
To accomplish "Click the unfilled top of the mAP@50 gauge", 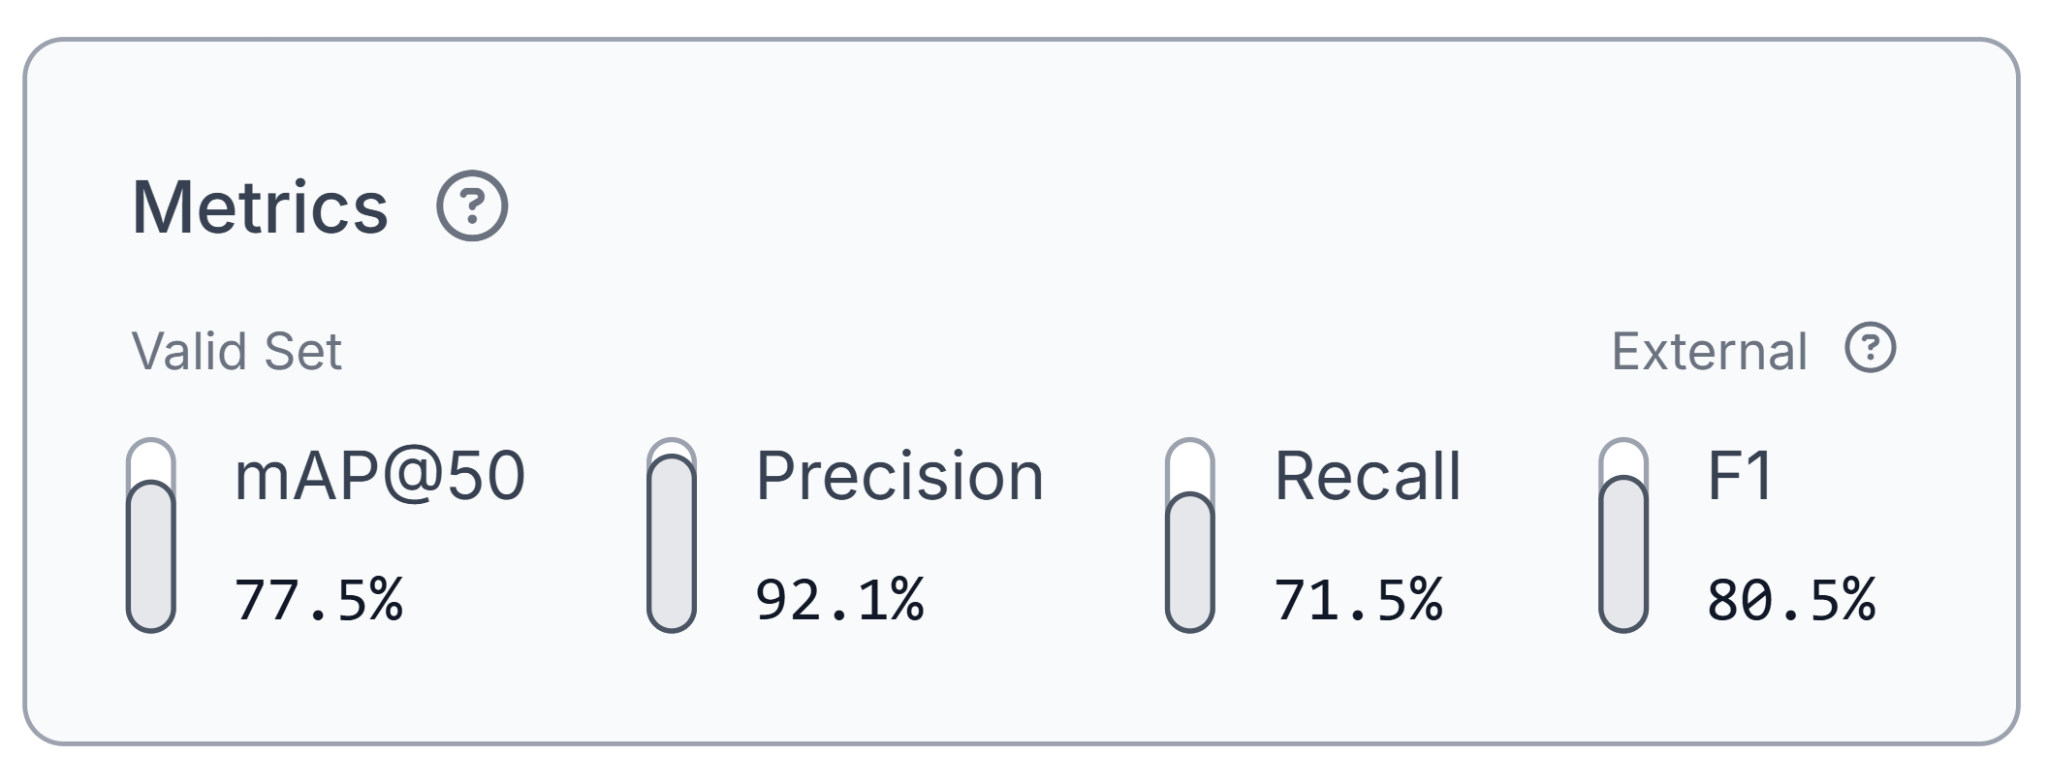I will tap(151, 460).
